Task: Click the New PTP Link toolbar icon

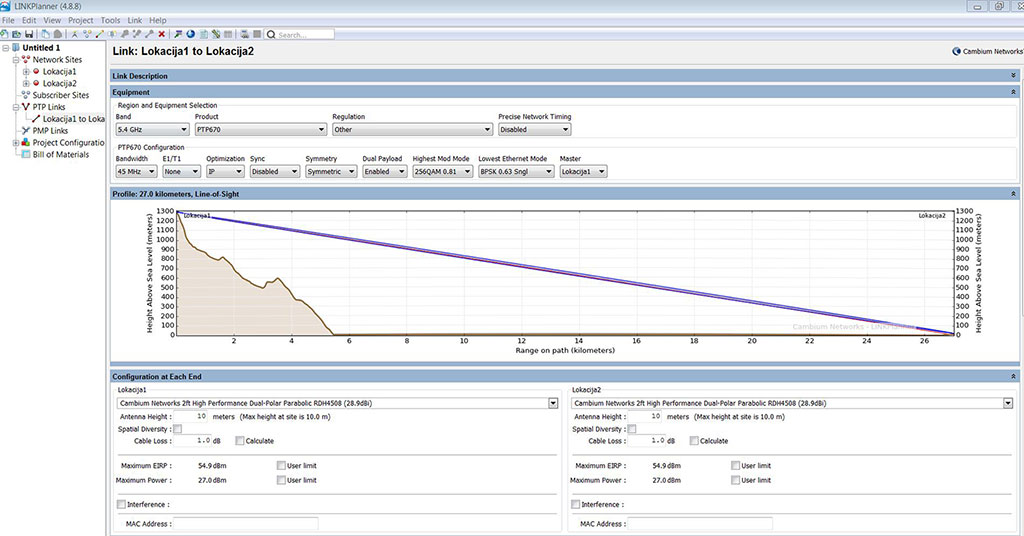Action: click(x=99, y=34)
